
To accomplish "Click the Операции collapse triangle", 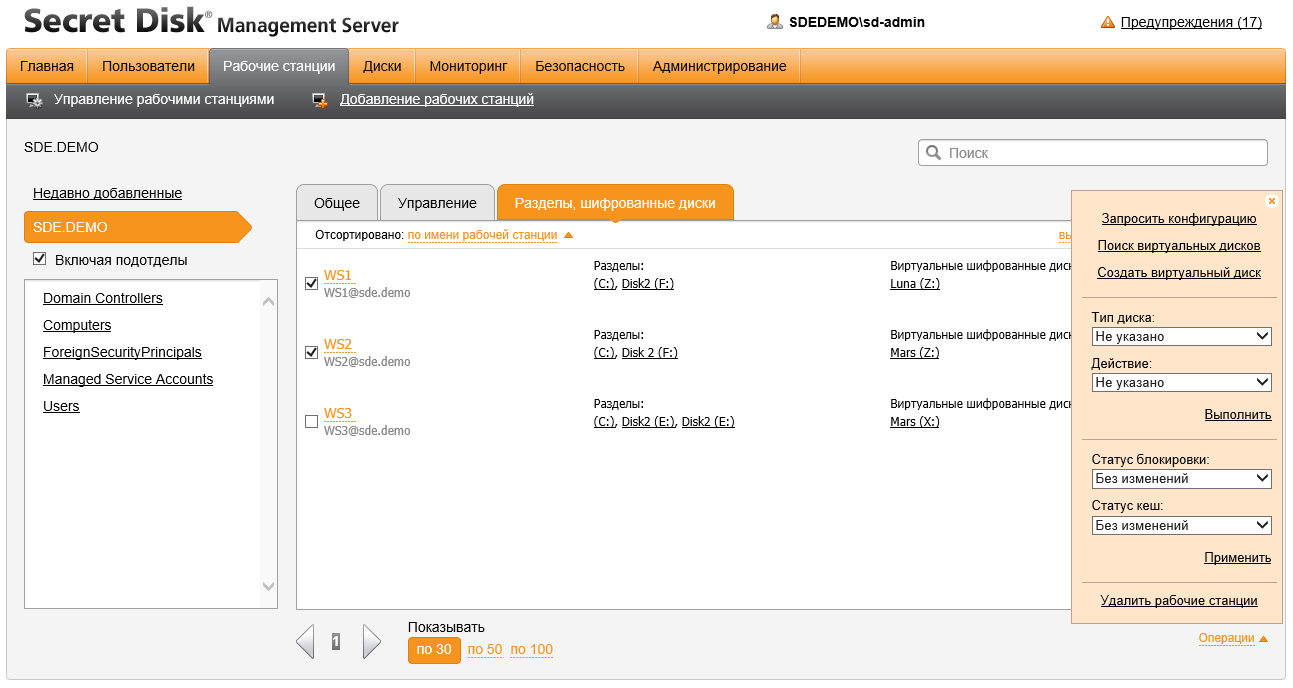I will click(x=1263, y=638).
